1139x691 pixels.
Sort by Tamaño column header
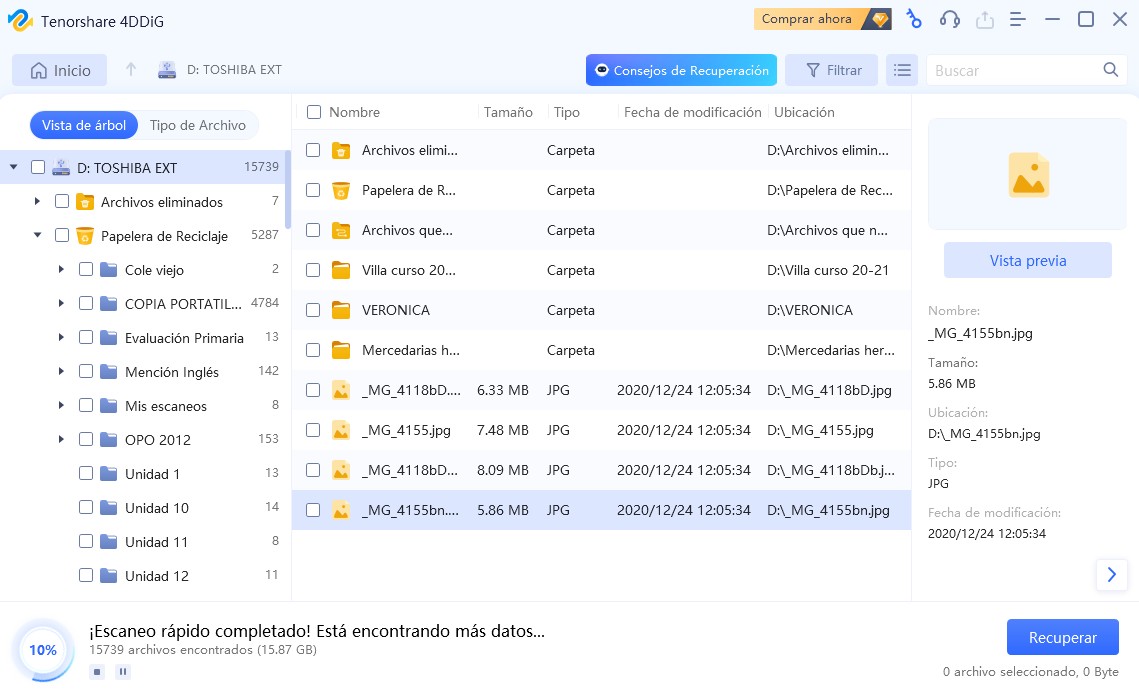pos(508,112)
